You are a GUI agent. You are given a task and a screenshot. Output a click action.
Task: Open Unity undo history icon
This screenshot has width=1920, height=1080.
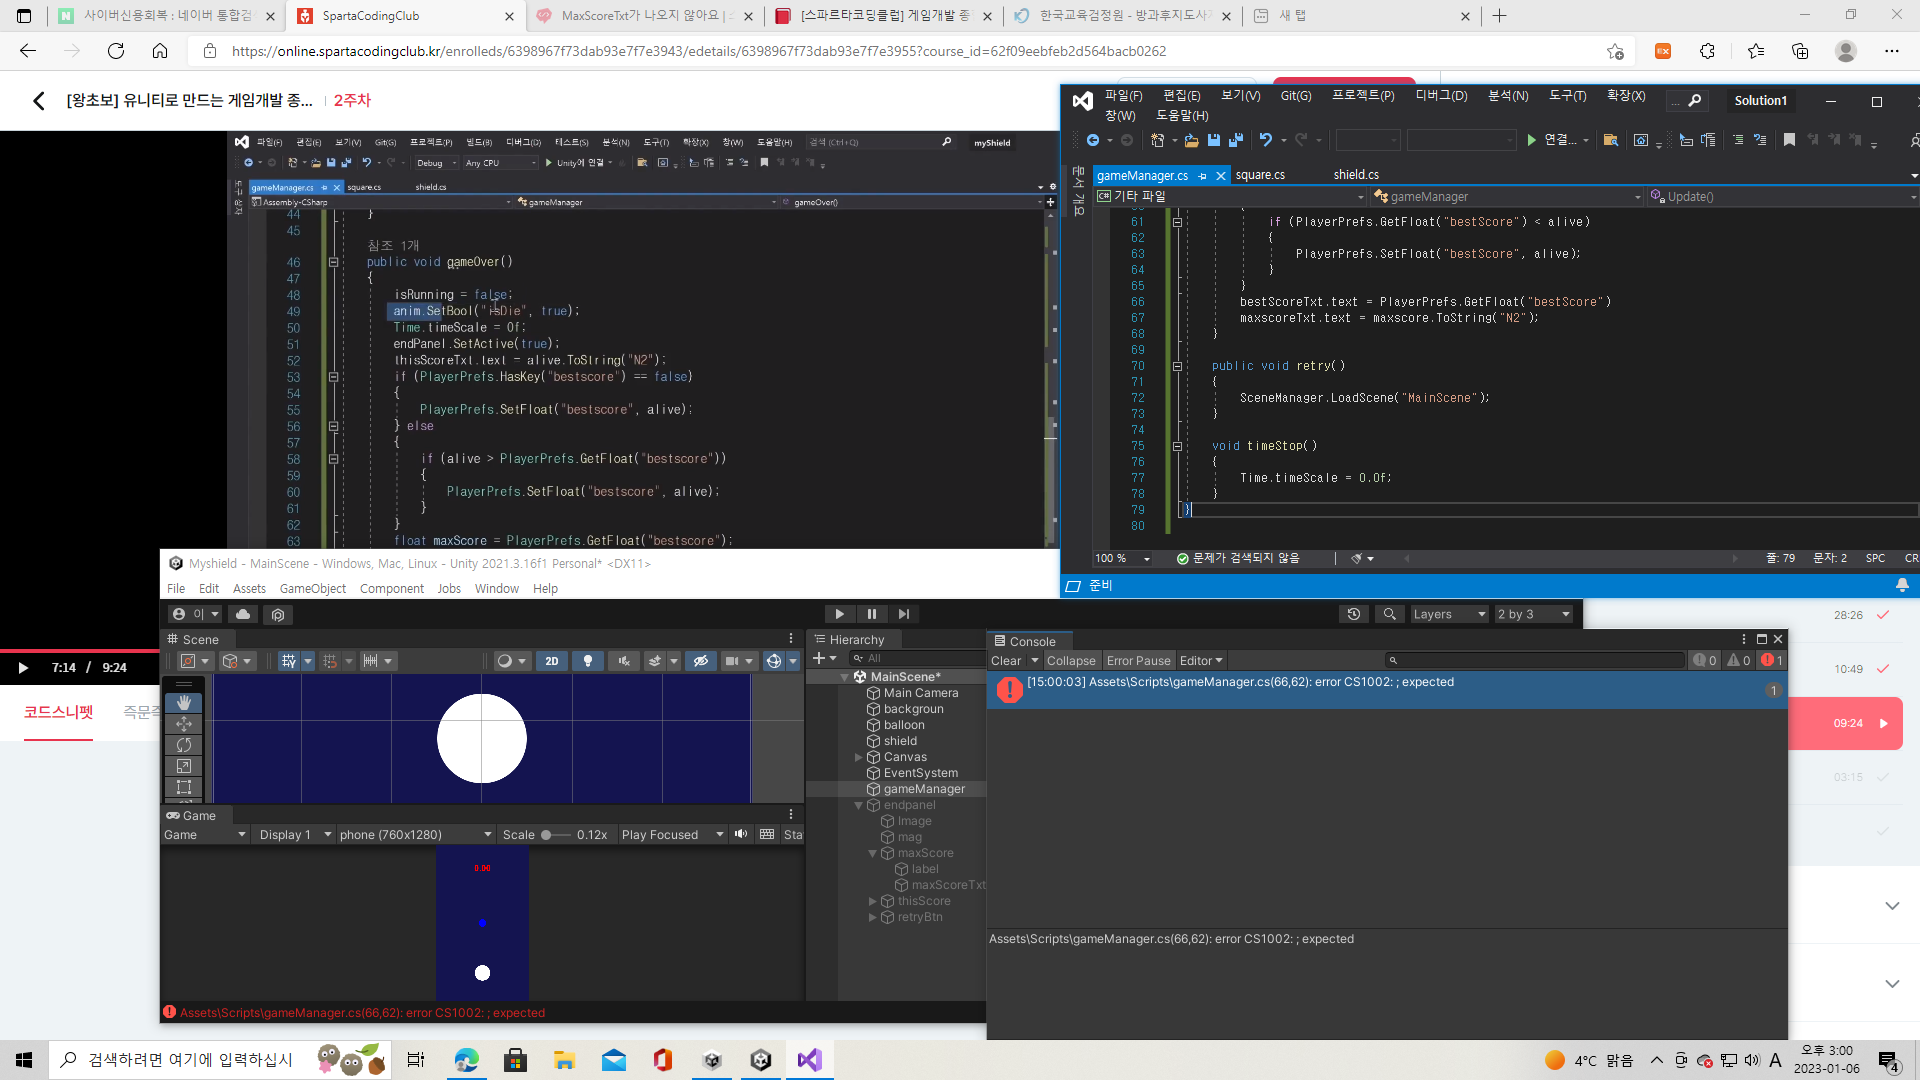pos(1354,614)
